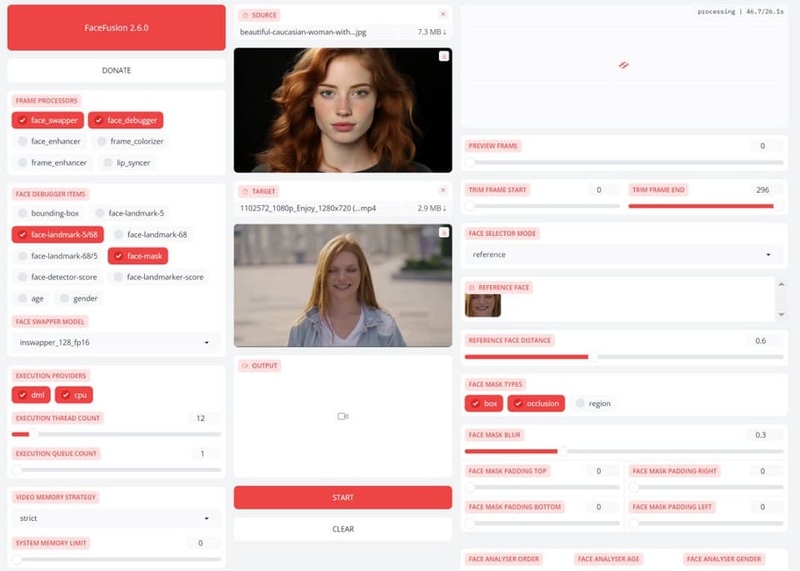This screenshot has width=800, height=571.
Task: Enable the face_enhancer frame processor
Action: click(x=50, y=141)
